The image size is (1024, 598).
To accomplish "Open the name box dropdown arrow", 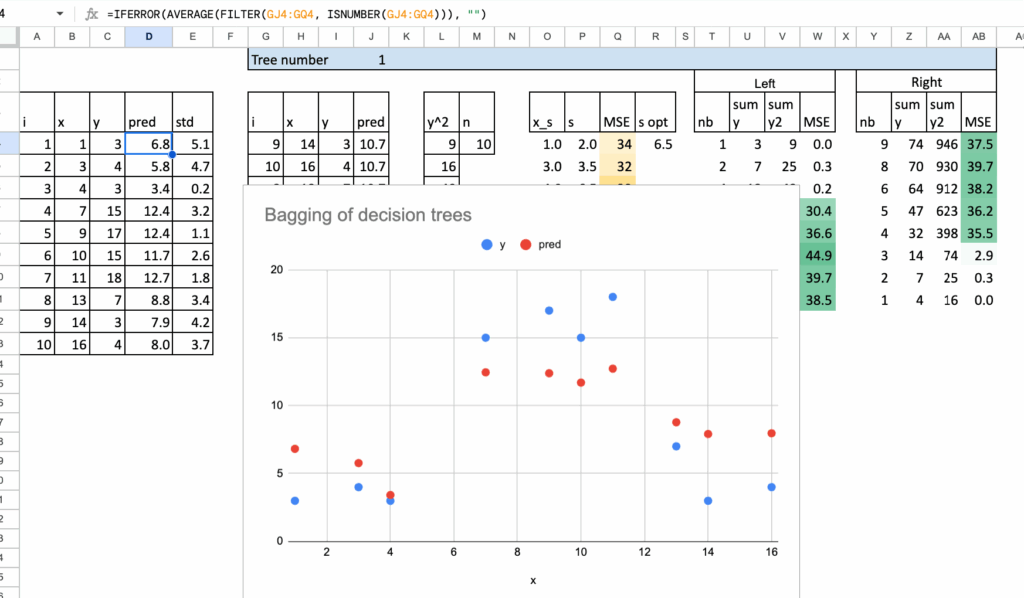I will [61, 14].
